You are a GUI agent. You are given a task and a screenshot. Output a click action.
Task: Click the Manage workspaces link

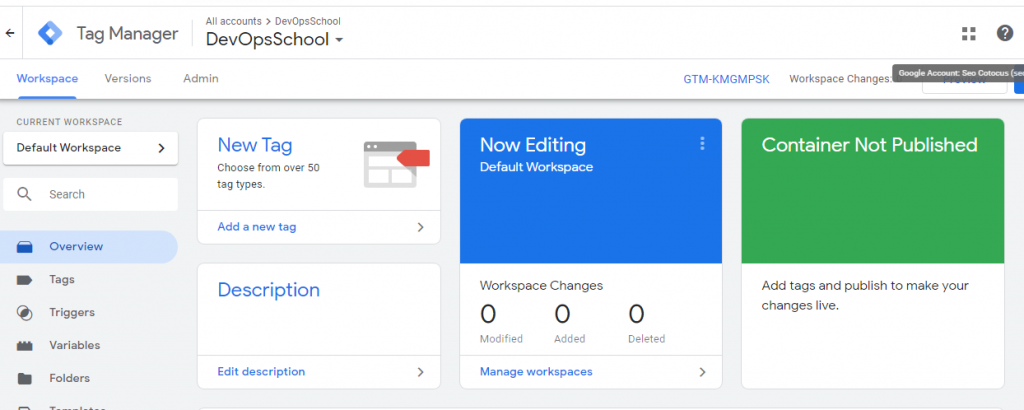point(536,372)
